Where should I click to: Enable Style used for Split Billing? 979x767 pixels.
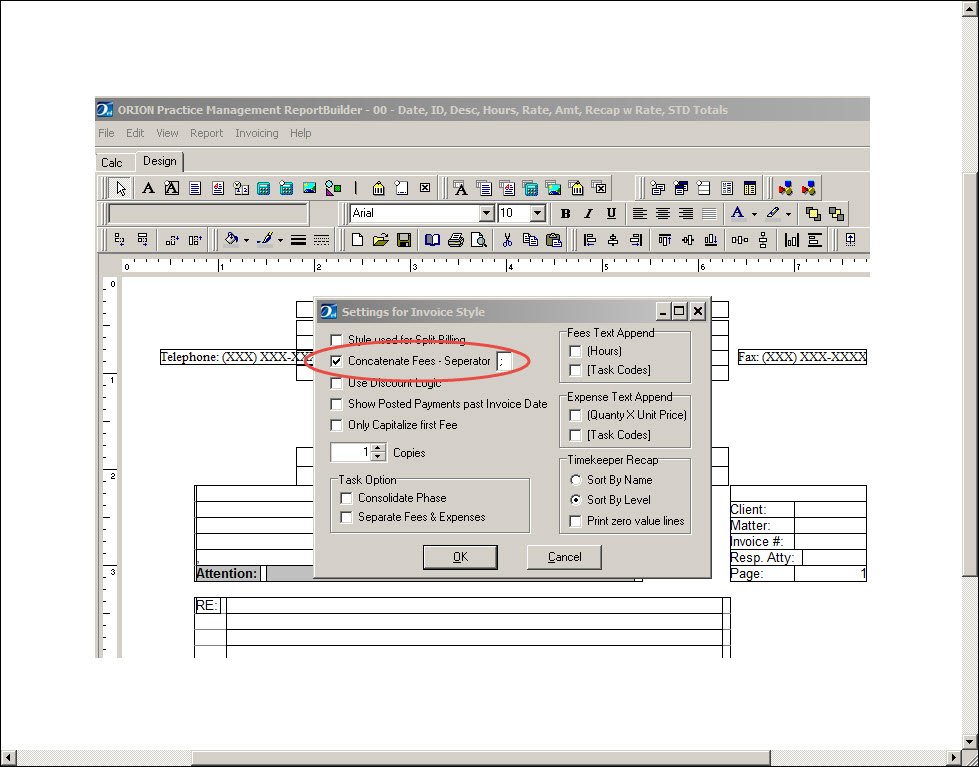[337, 340]
